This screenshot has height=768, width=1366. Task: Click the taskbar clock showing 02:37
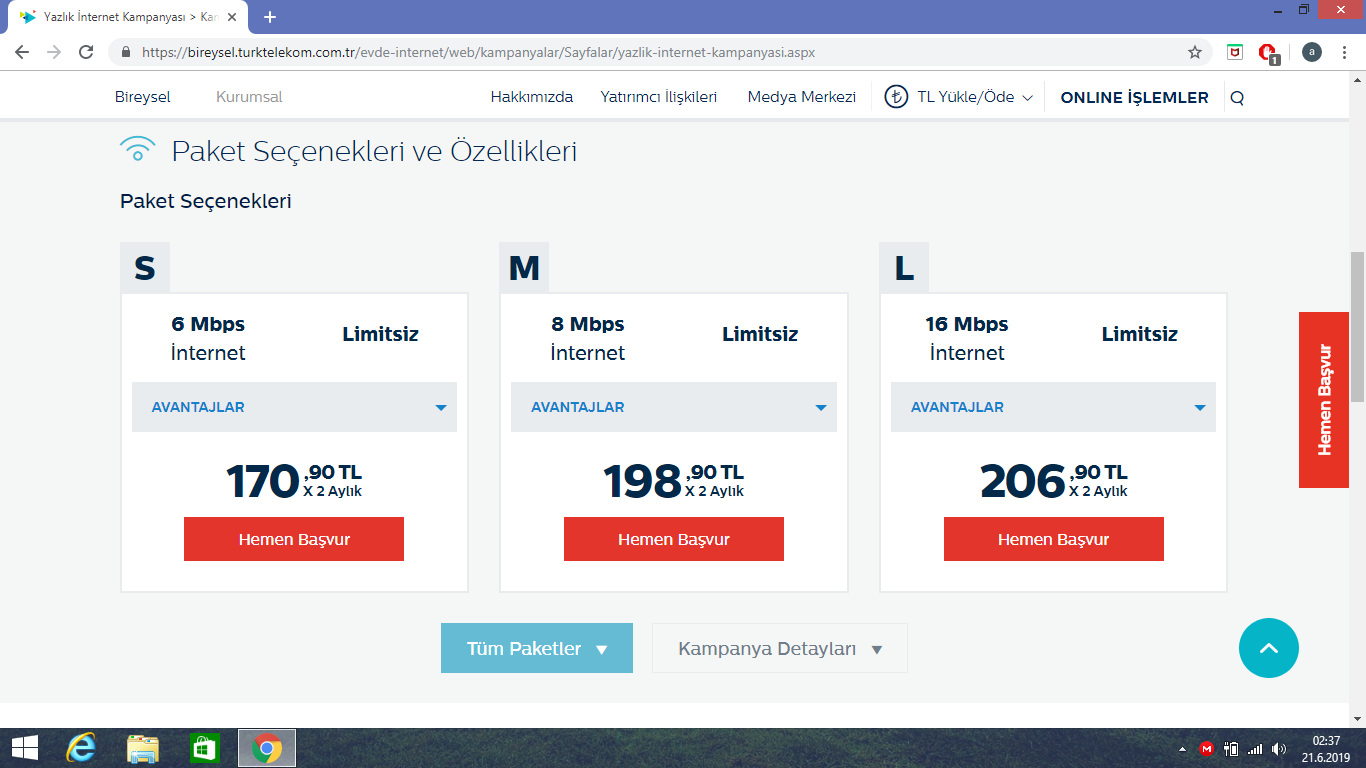tap(1326, 748)
